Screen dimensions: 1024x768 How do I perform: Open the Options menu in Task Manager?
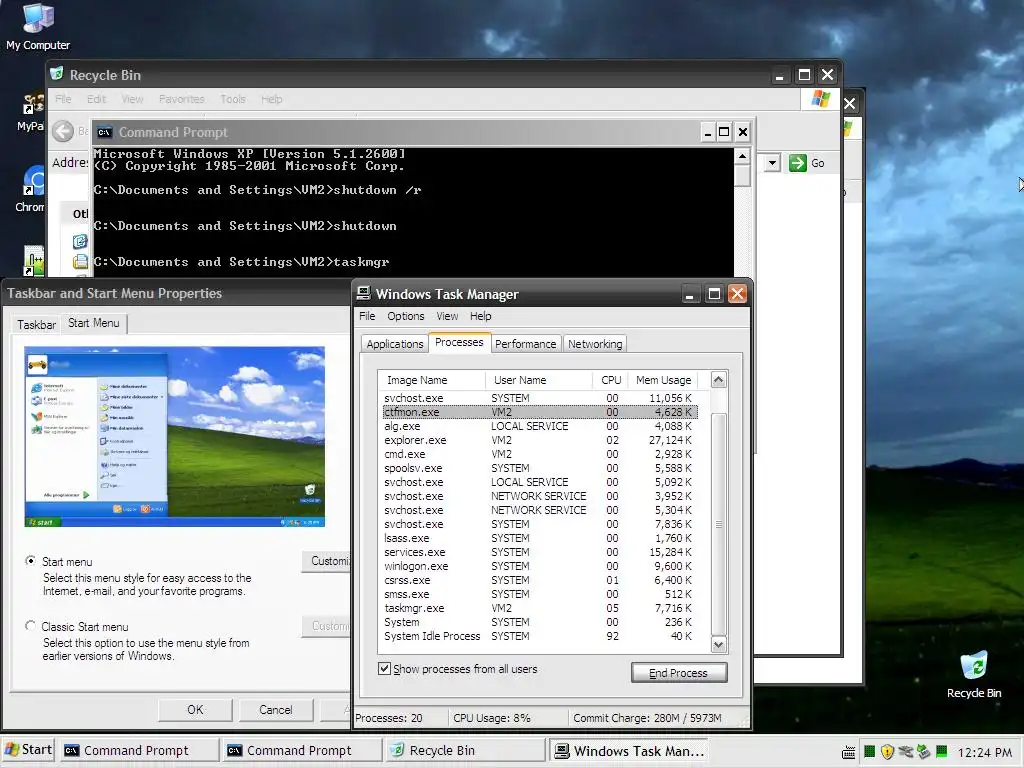(406, 316)
